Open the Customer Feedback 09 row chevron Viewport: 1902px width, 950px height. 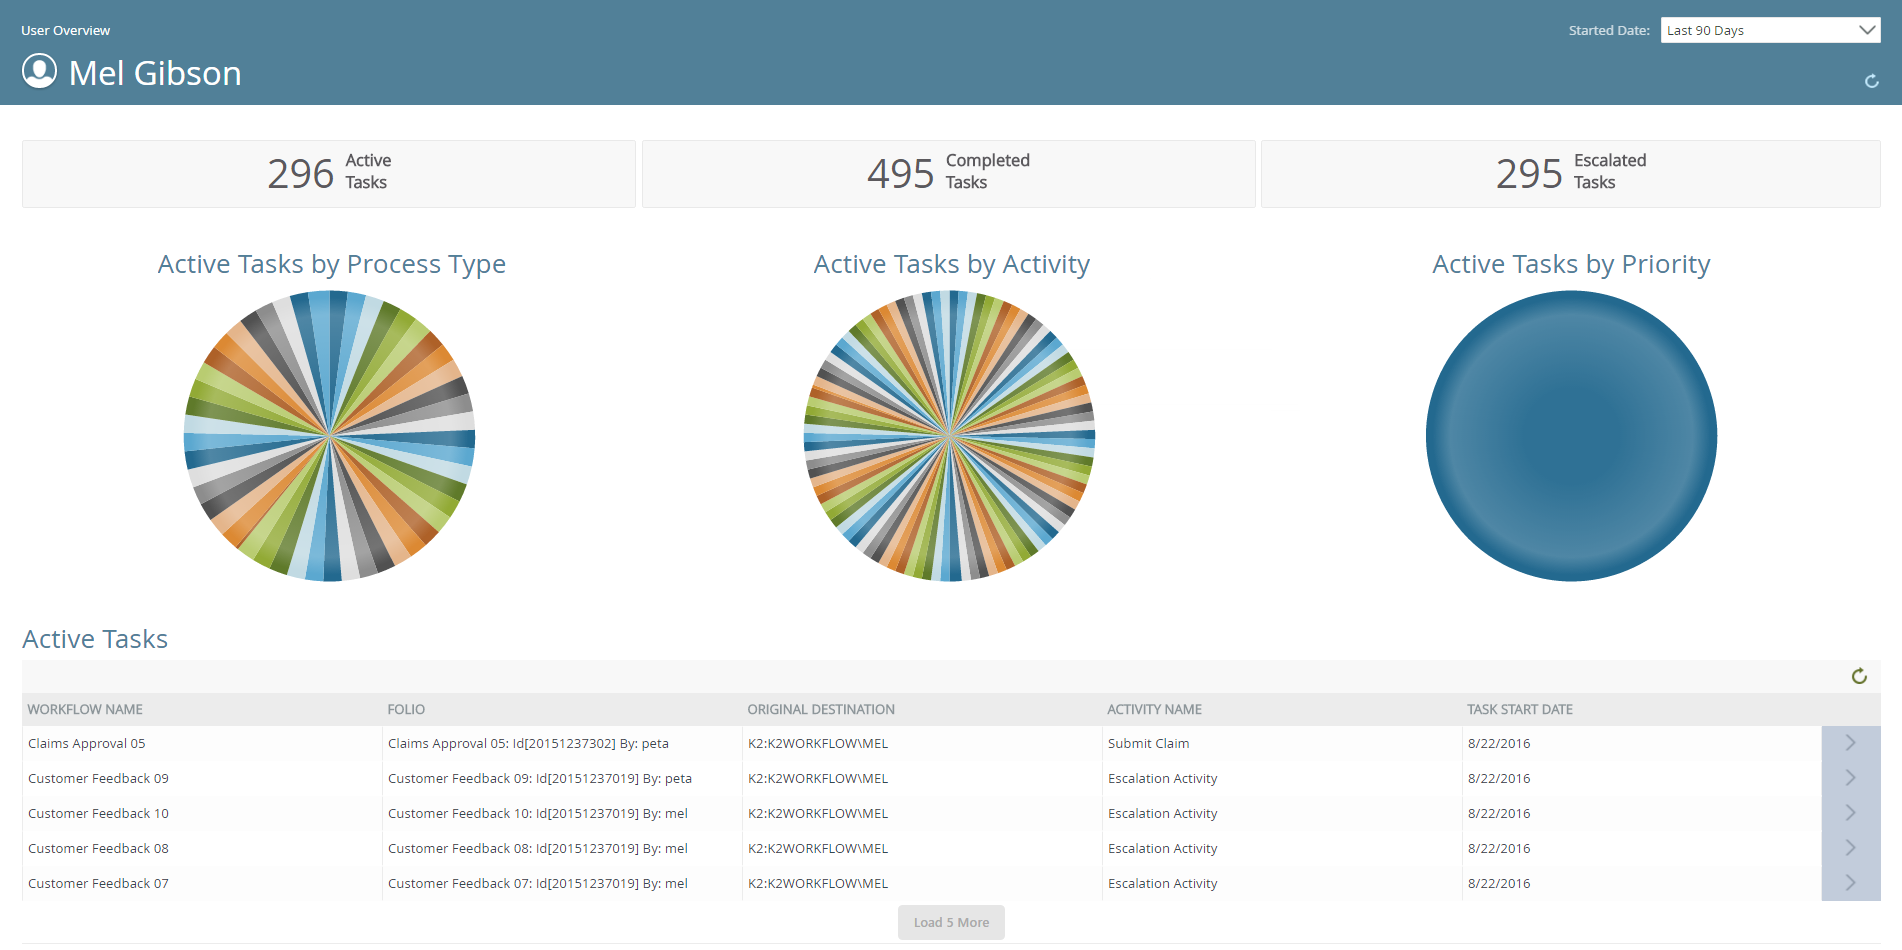coord(1850,778)
